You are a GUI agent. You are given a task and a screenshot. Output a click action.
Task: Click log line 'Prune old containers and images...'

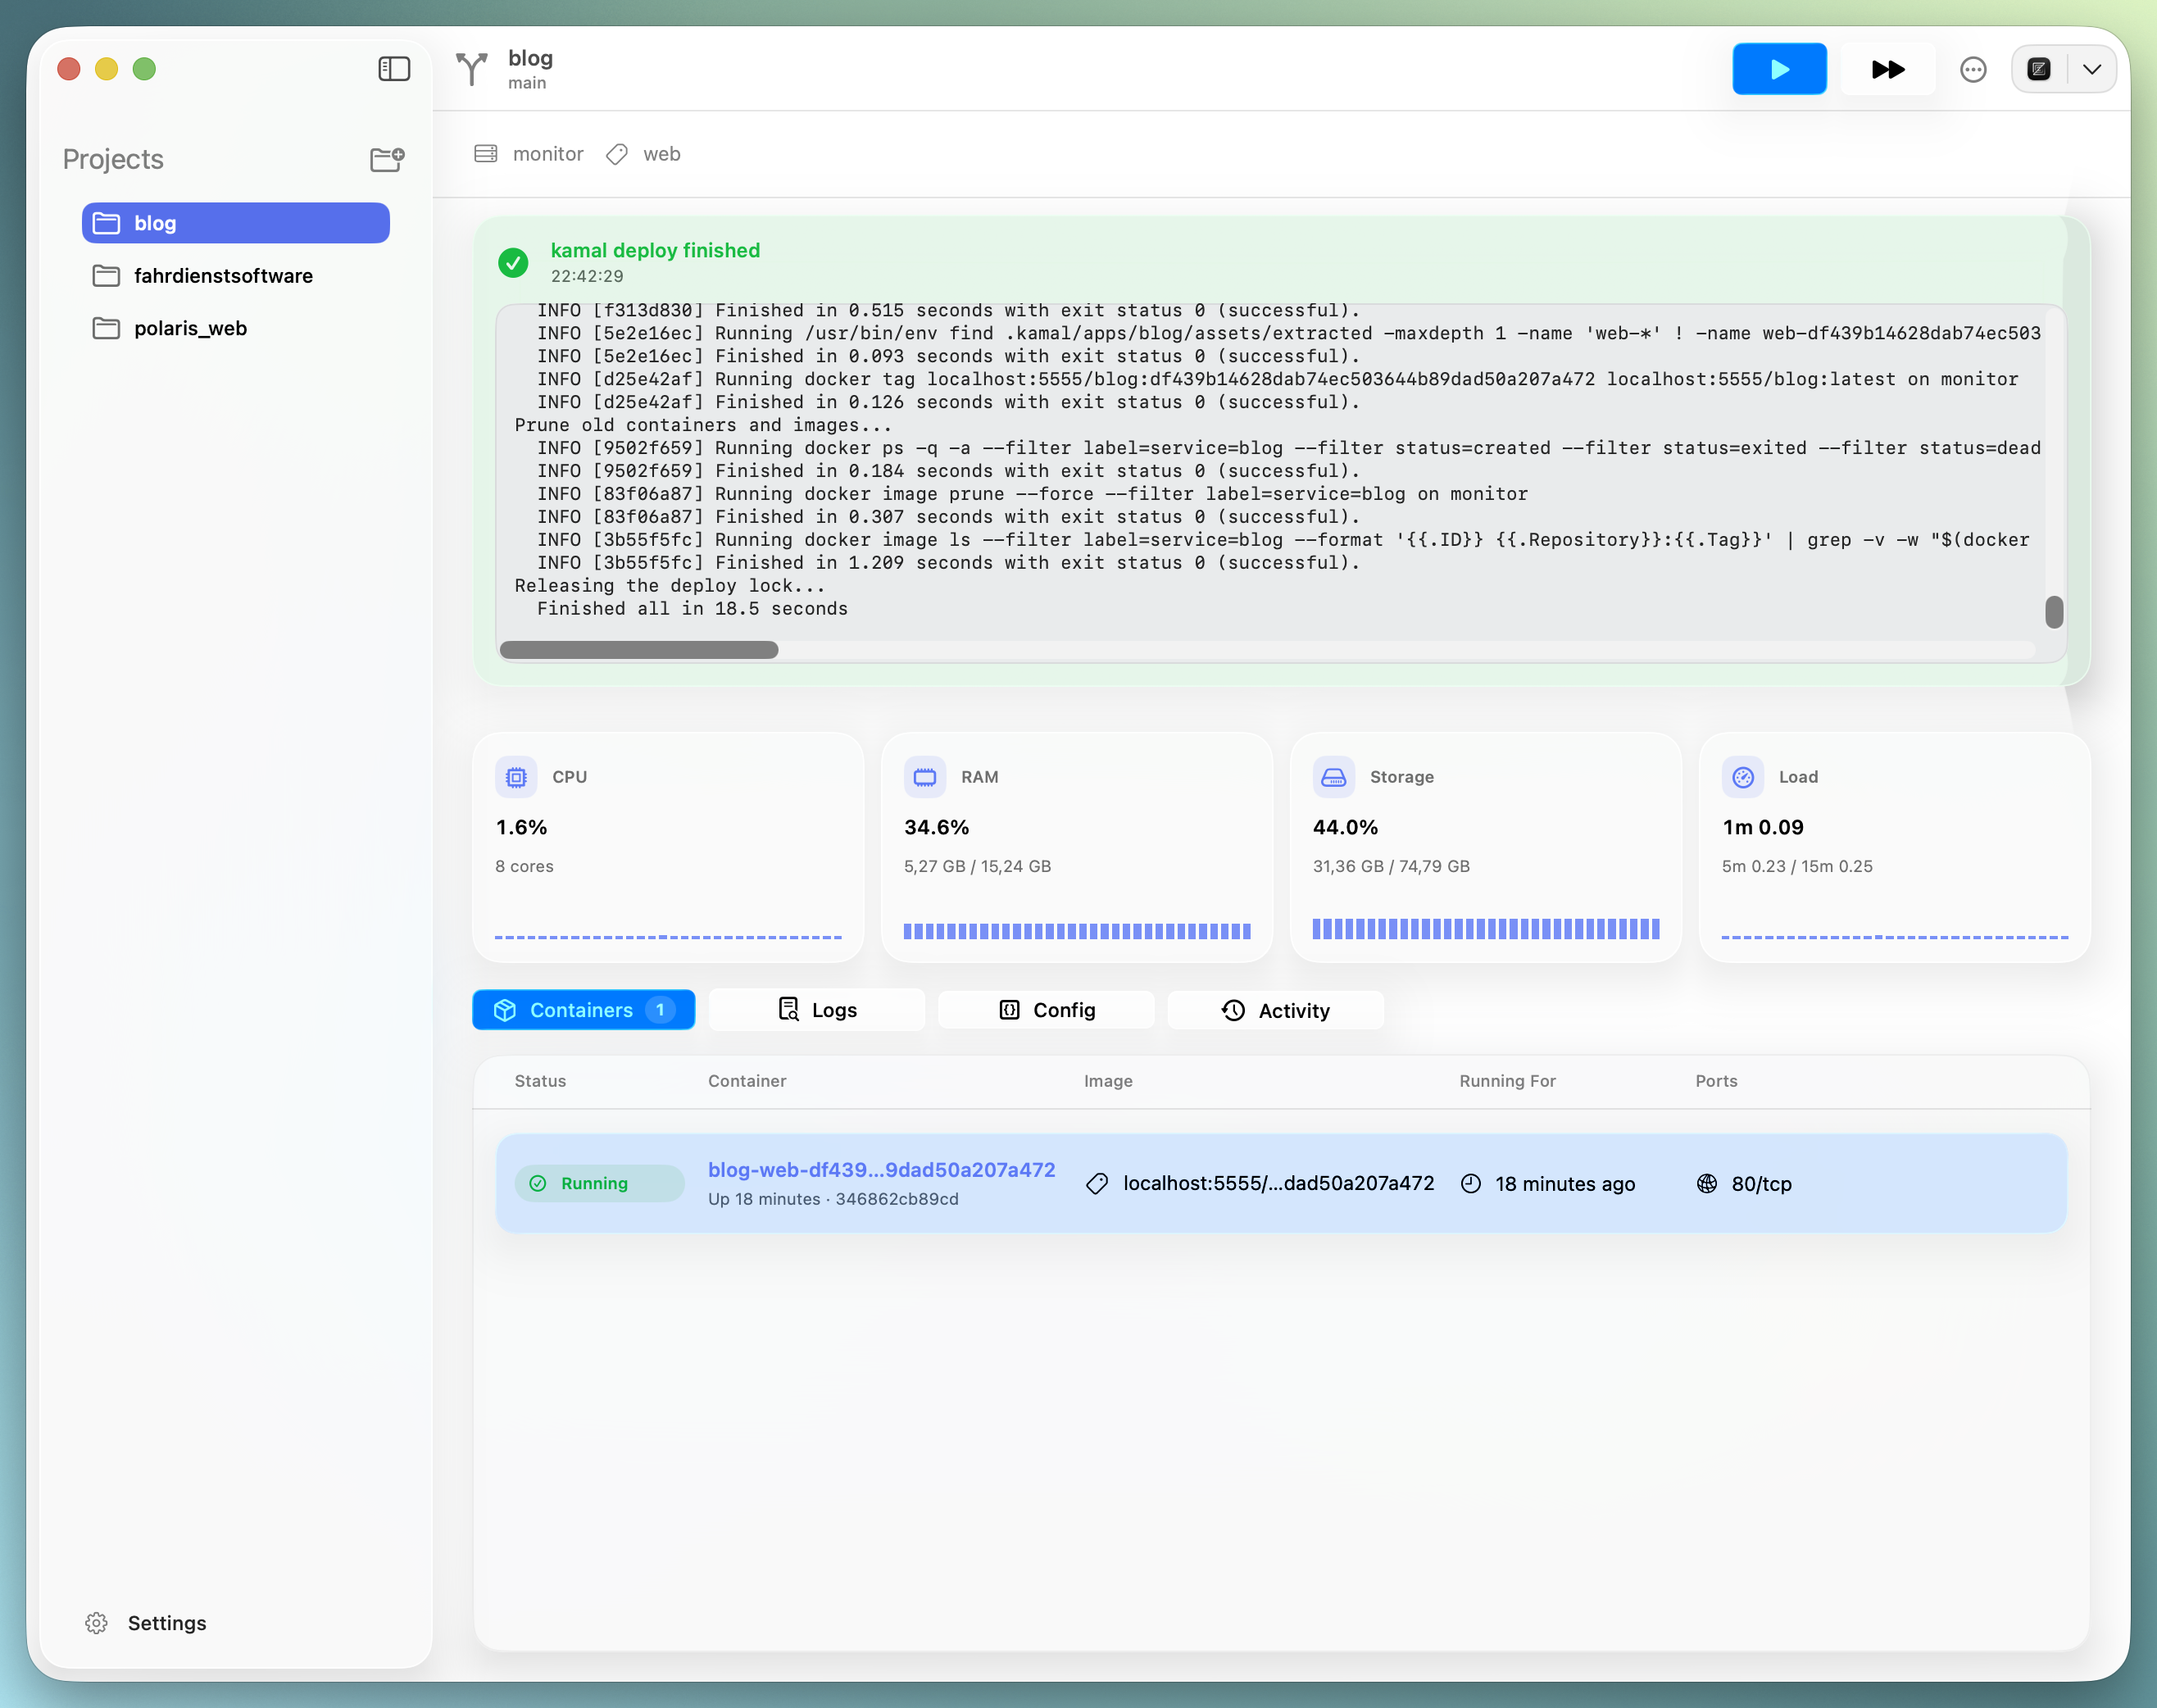click(x=703, y=425)
